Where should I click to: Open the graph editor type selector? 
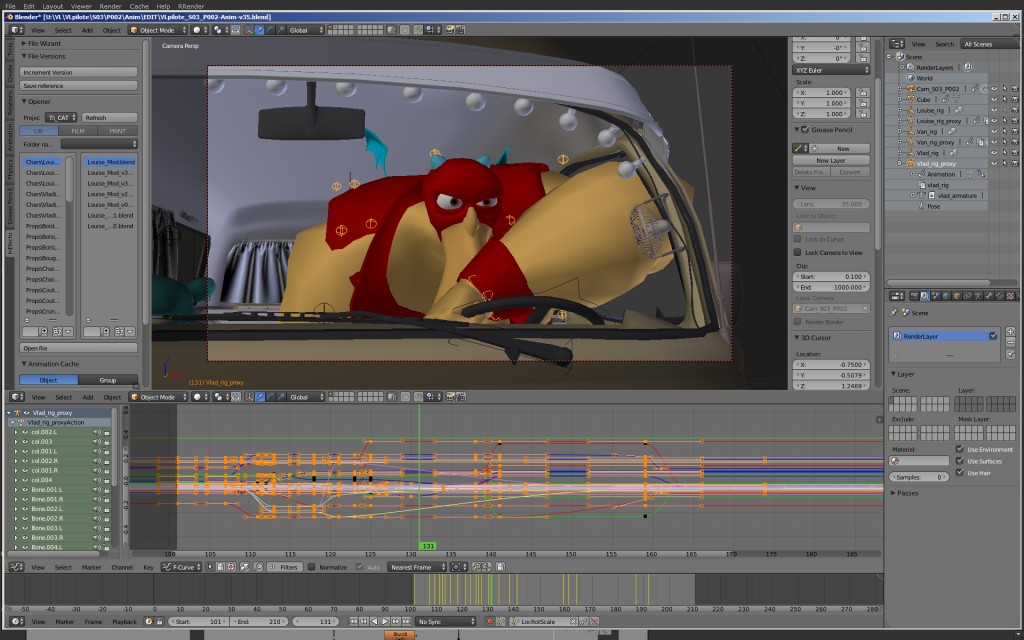17,567
